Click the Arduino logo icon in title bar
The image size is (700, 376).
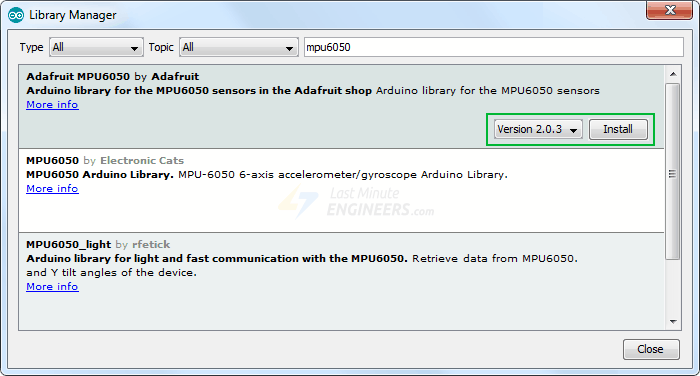[16, 15]
